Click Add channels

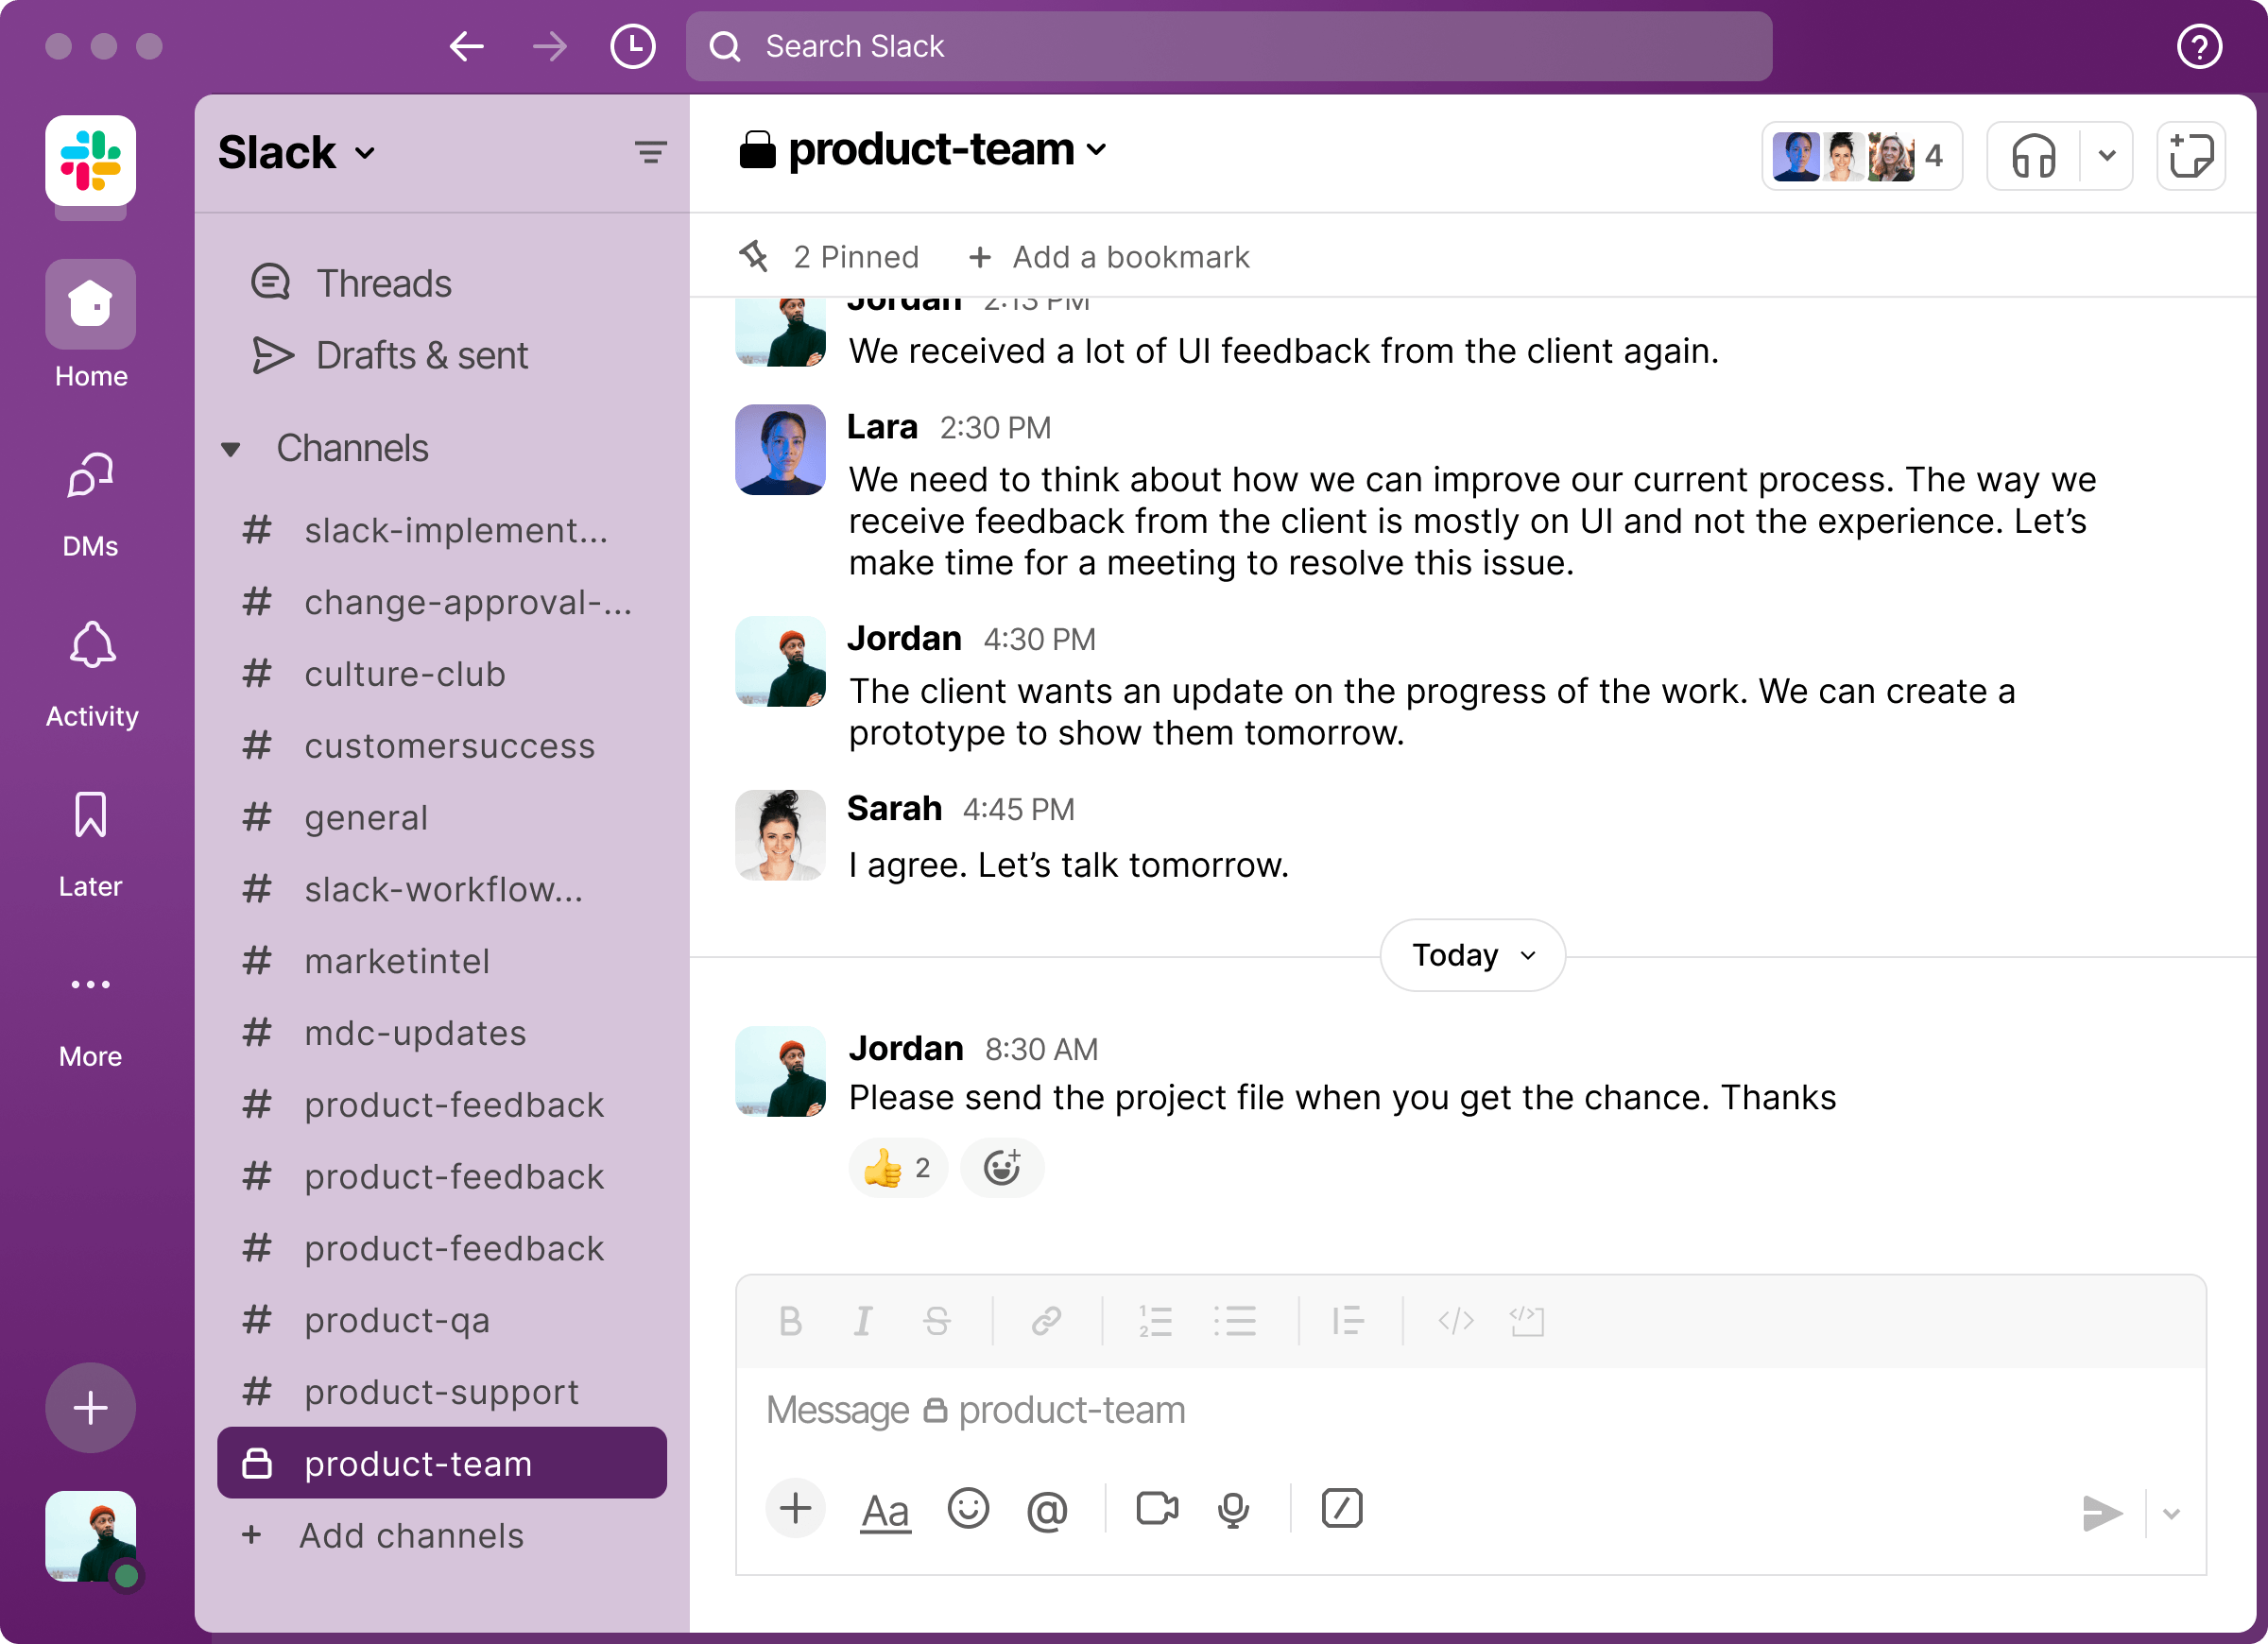click(383, 1535)
